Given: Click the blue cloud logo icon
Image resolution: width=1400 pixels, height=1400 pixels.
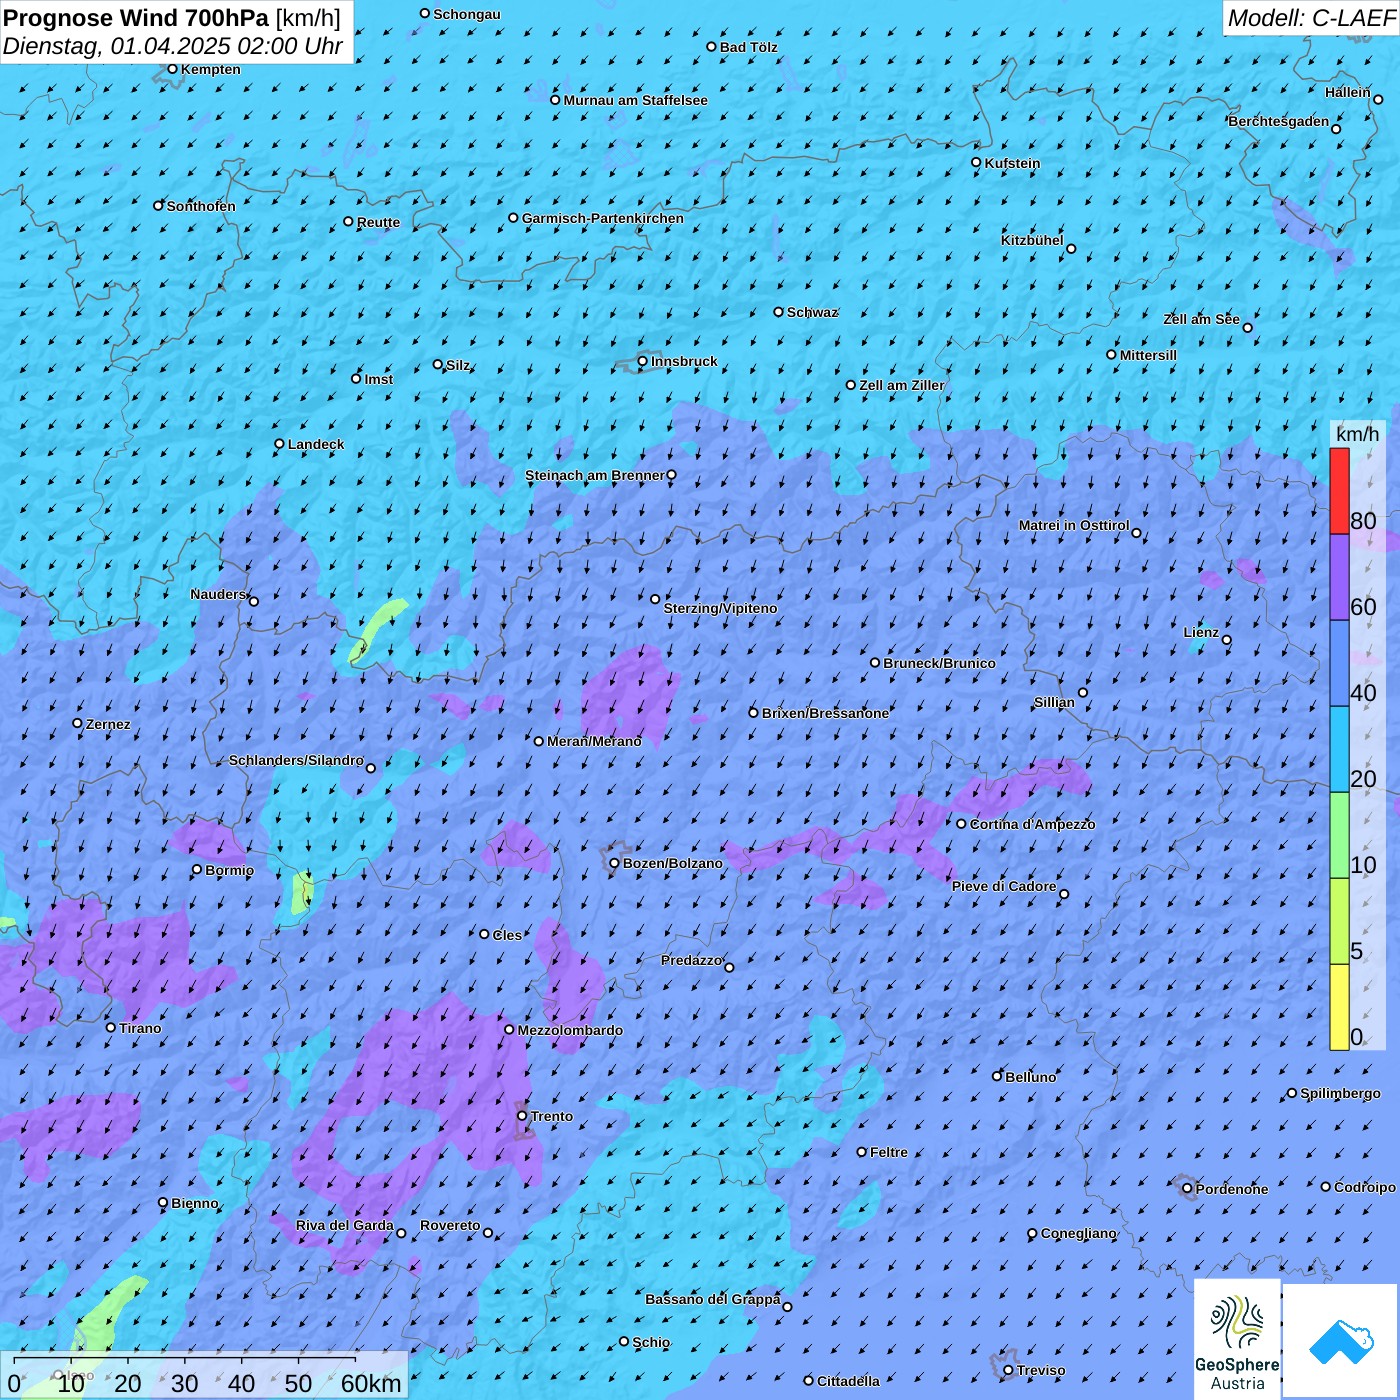Looking at the screenshot, I should pyautogui.click(x=1340, y=1340).
